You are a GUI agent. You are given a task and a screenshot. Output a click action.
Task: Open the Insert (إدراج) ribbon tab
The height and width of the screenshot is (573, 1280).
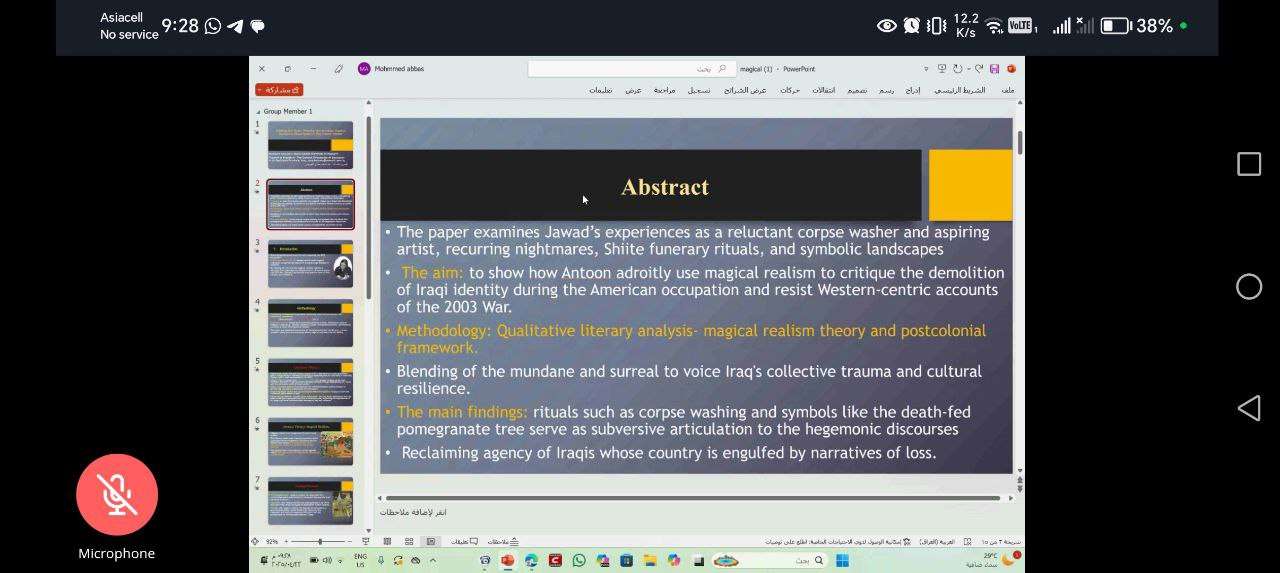(913, 90)
